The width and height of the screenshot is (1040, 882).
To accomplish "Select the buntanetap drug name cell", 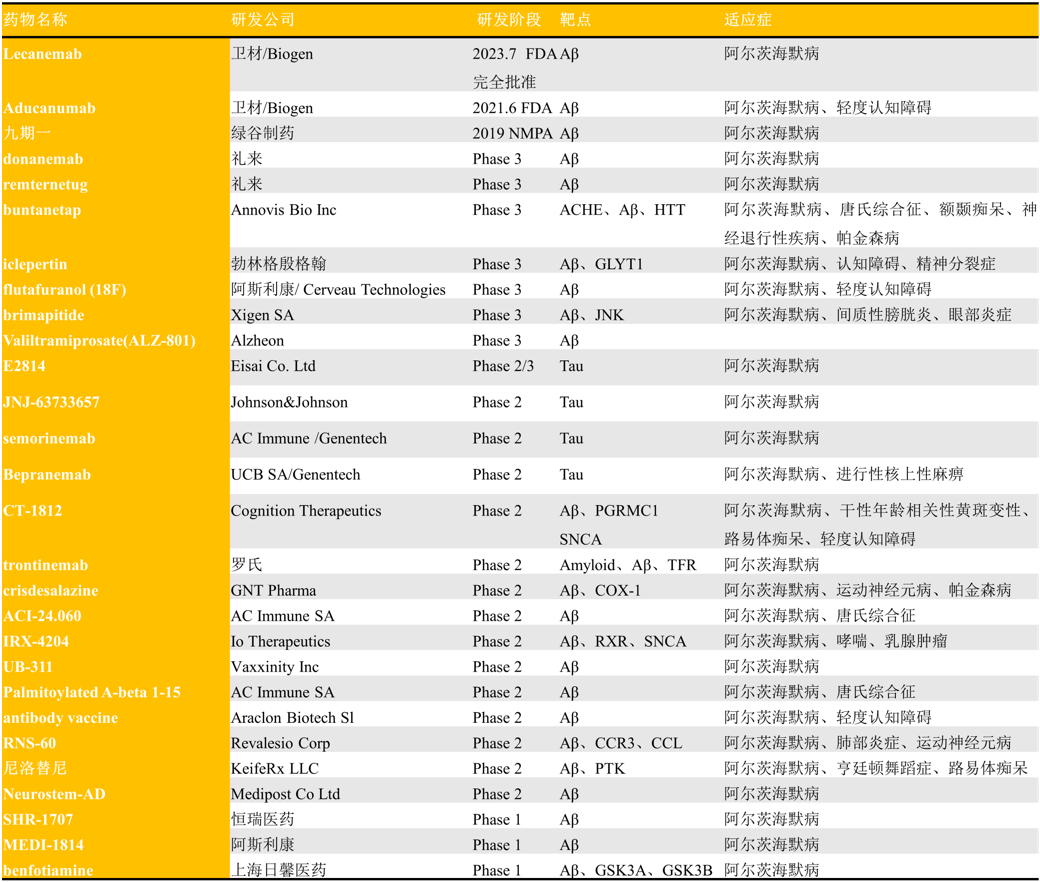I will pyautogui.click(x=42, y=210).
